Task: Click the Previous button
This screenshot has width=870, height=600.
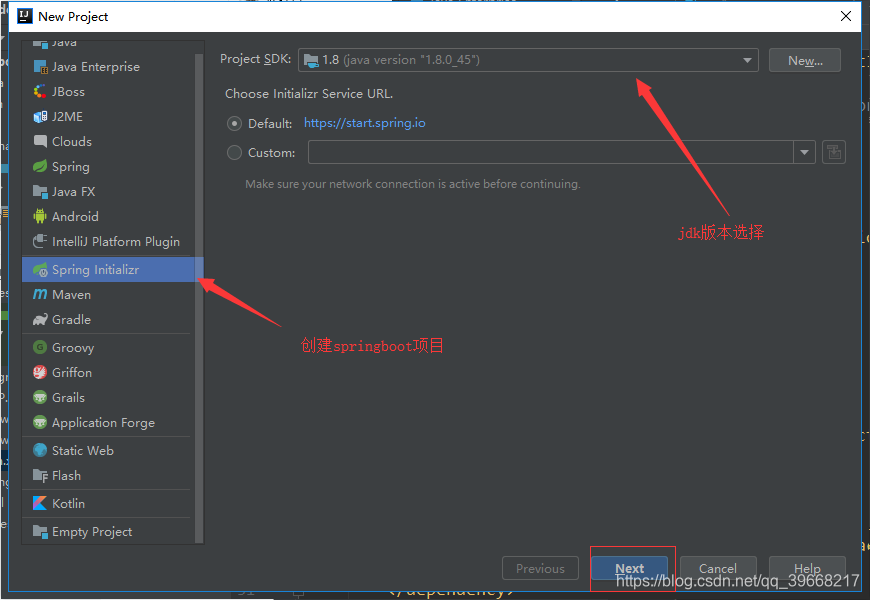Action: point(540,568)
